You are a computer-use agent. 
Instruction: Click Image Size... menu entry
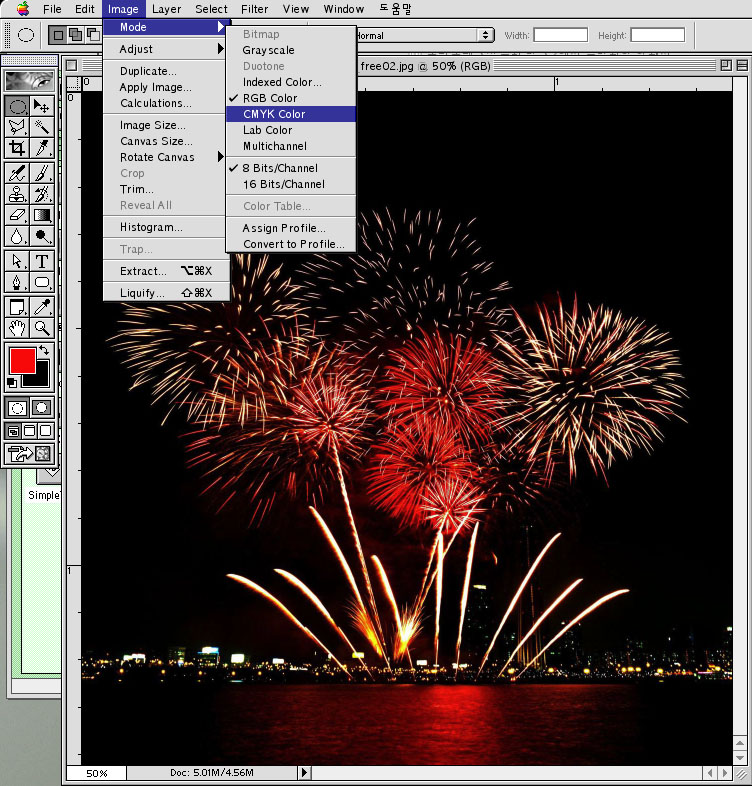tap(152, 125)
